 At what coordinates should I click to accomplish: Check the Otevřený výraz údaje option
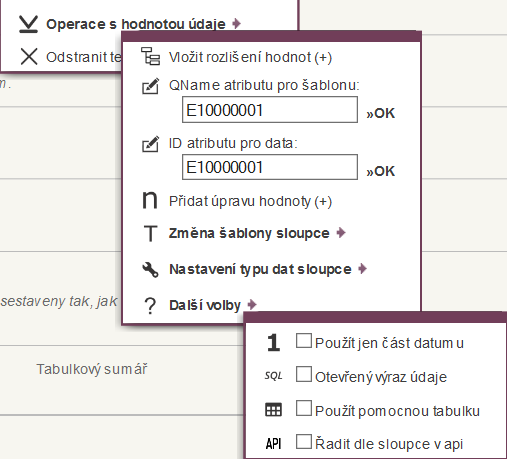304,374
